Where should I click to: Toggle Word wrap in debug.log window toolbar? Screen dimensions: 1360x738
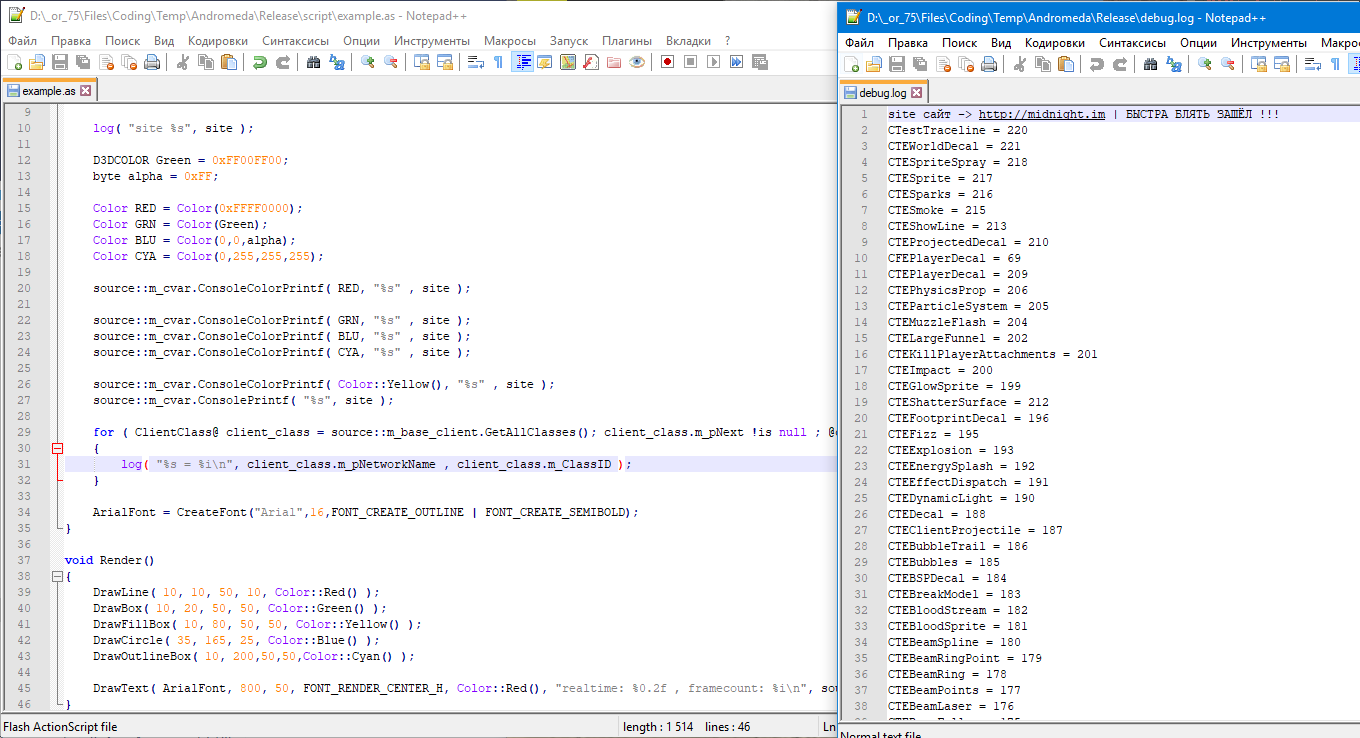click(1313, 64)
